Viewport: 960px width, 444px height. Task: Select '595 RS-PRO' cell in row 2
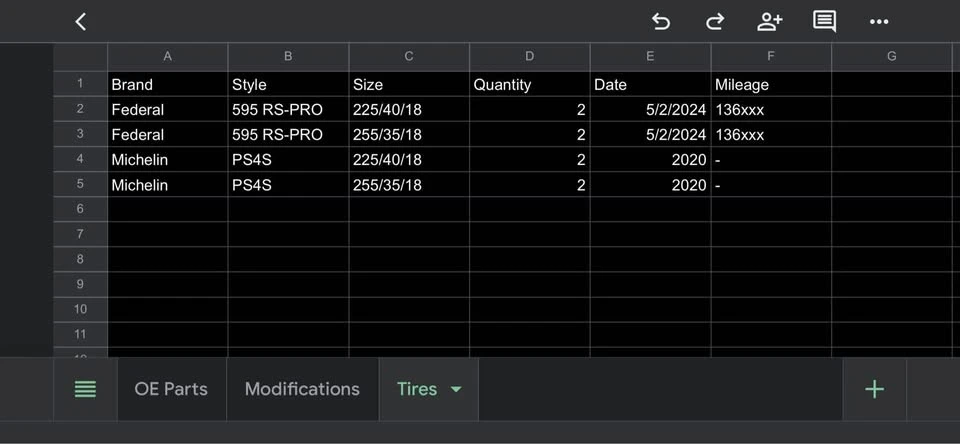pos(288,110)
